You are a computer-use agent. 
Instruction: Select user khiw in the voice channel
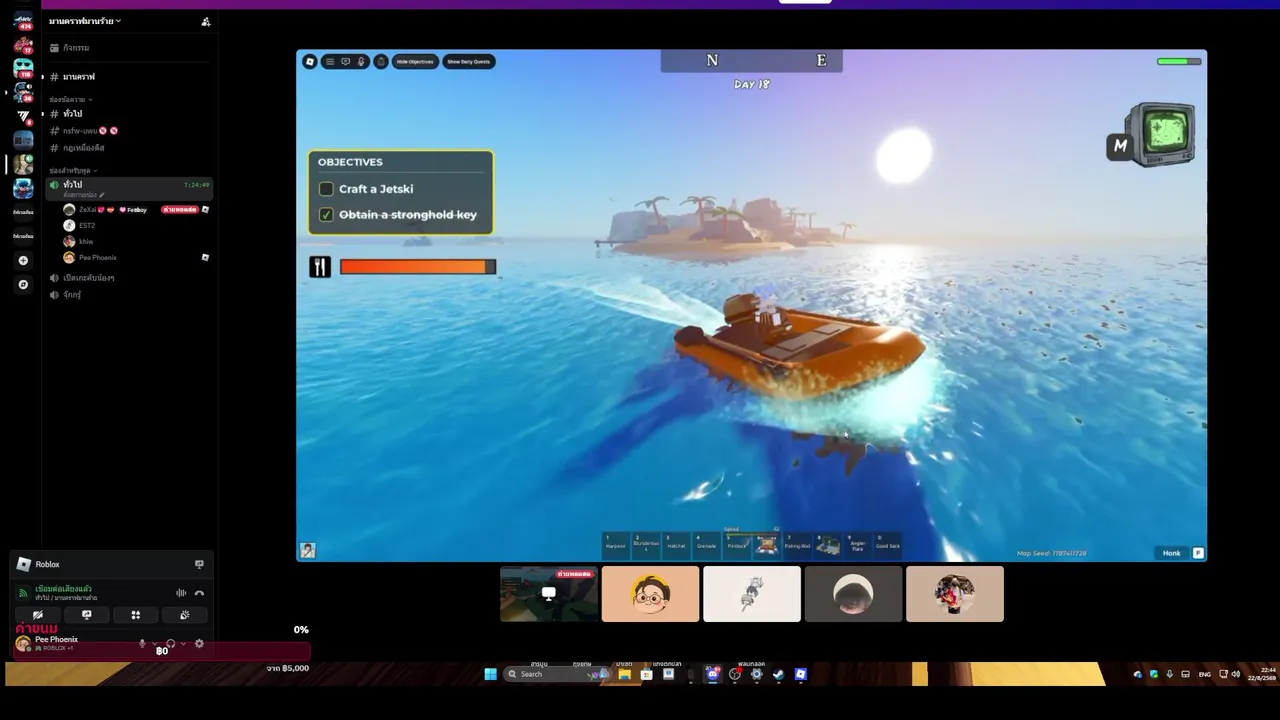click(136, 242)
